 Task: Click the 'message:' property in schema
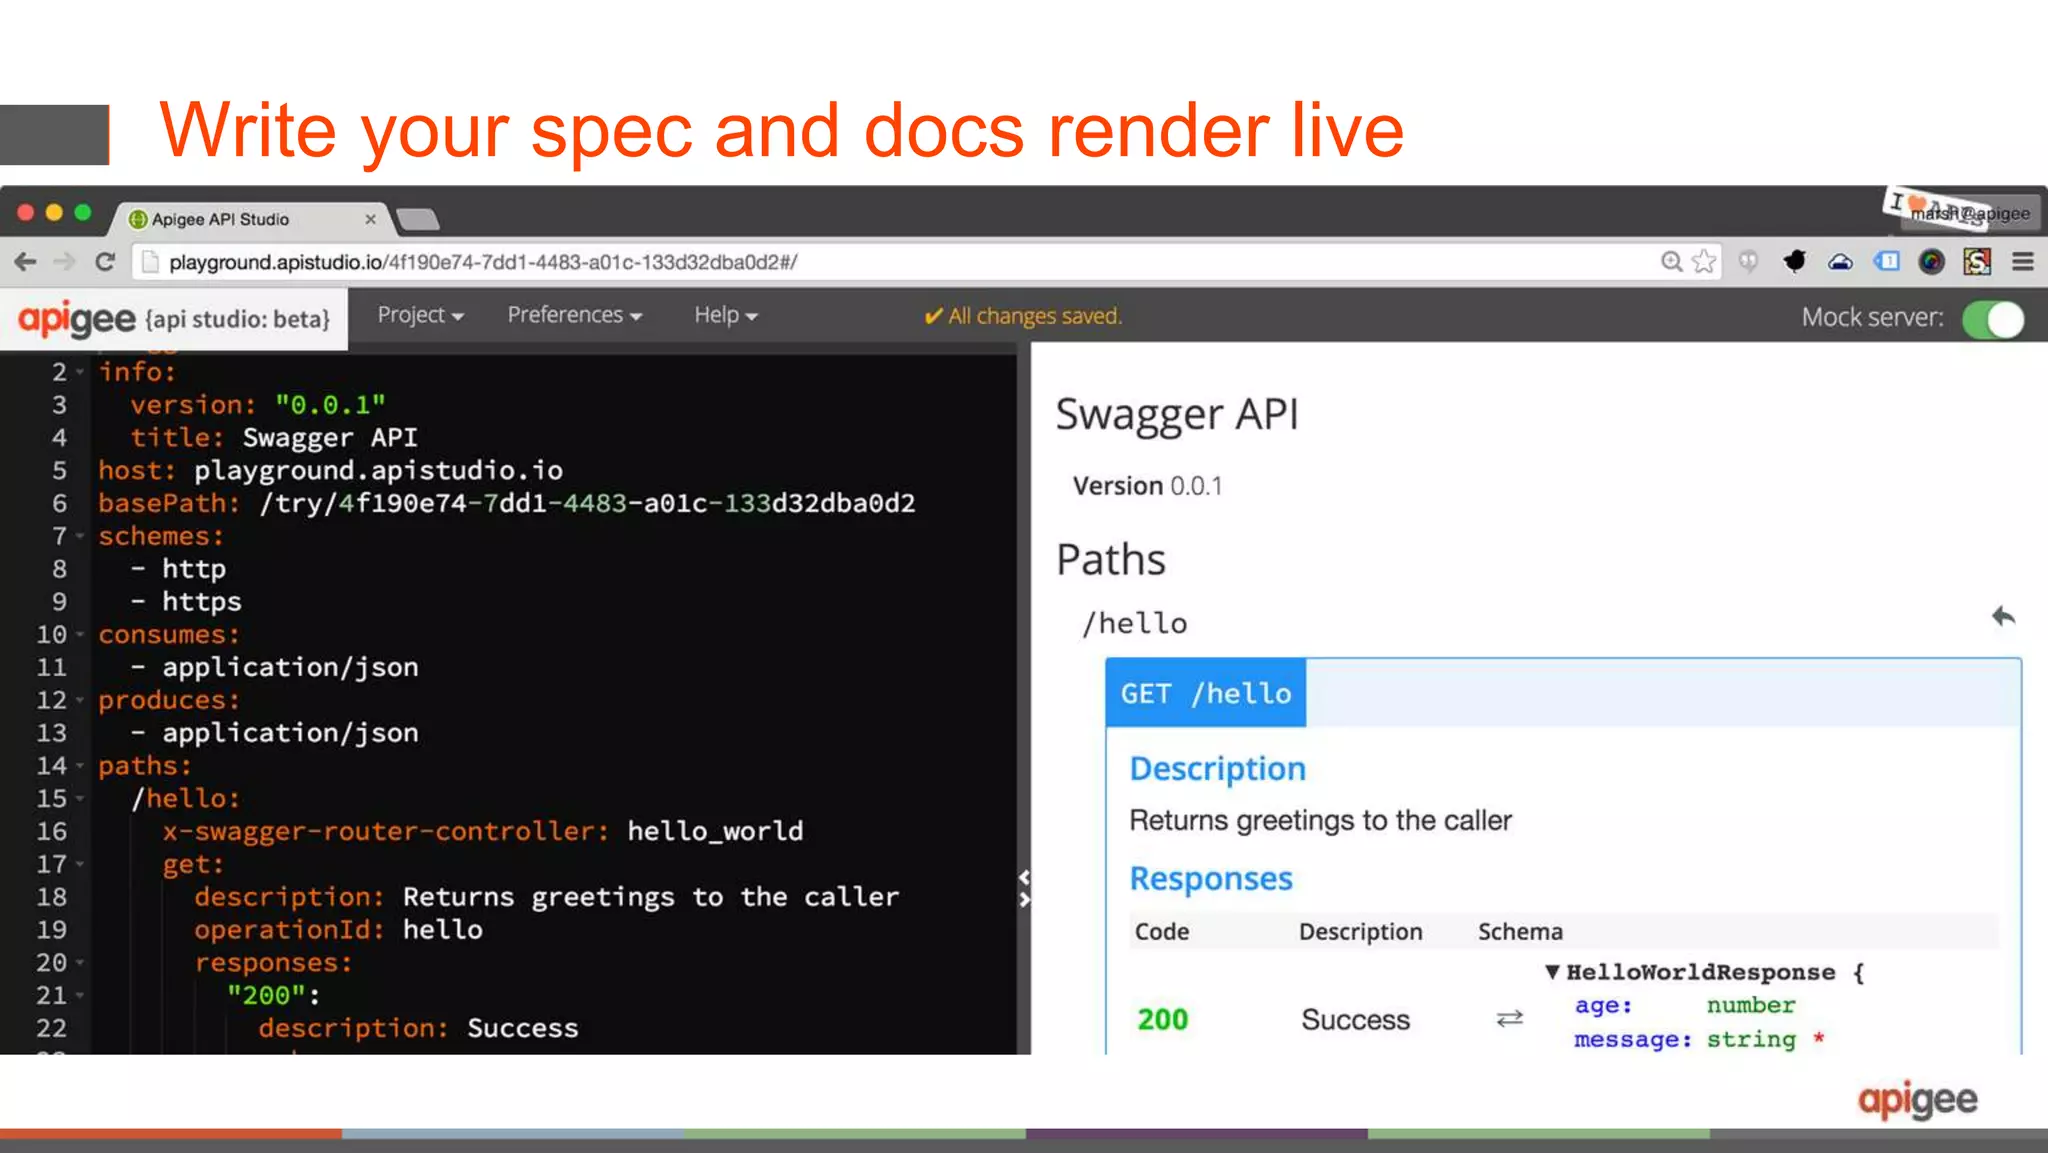pos(1633,1040)
